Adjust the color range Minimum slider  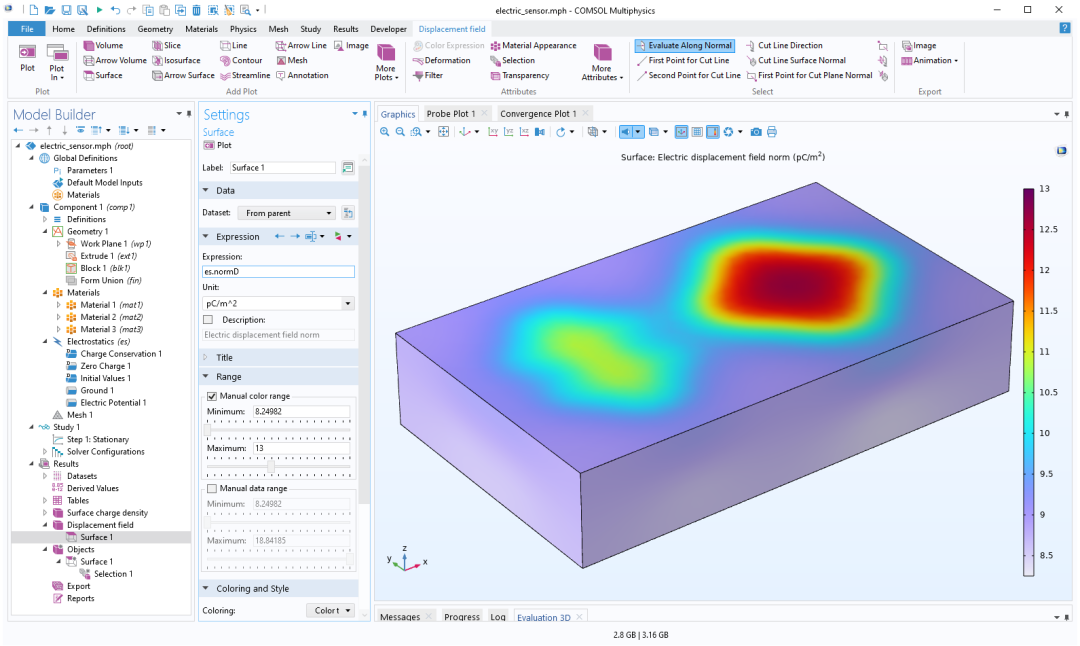207,430
